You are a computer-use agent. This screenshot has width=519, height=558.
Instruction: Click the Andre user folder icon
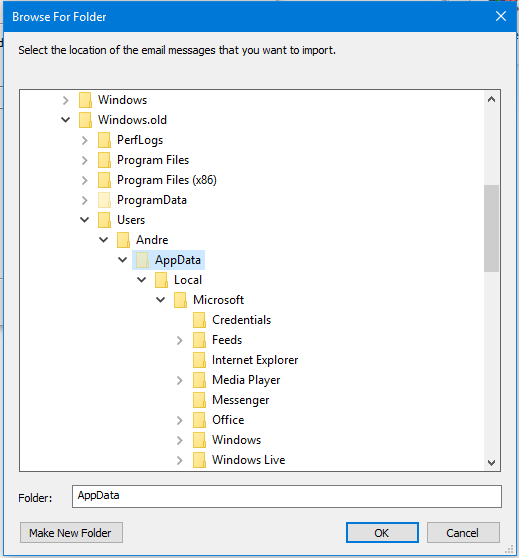tap(123, 240)
